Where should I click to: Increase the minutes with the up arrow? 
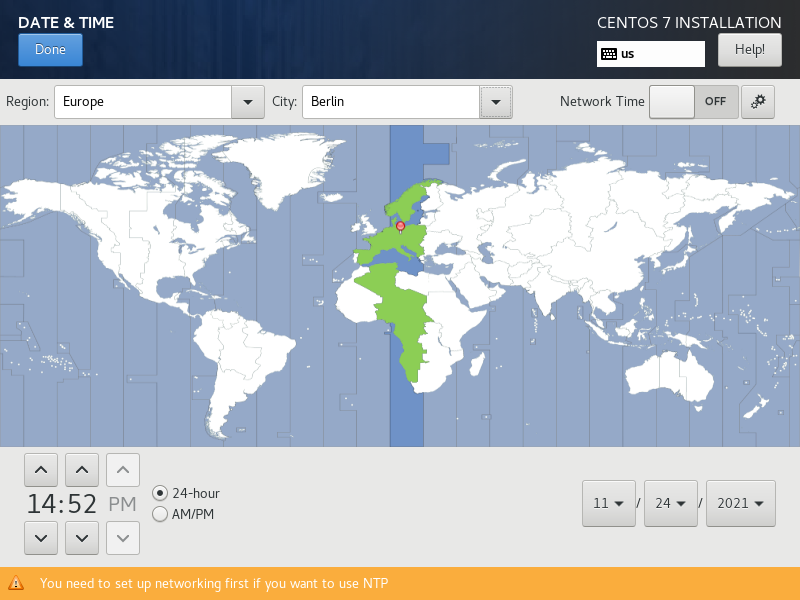81,469
